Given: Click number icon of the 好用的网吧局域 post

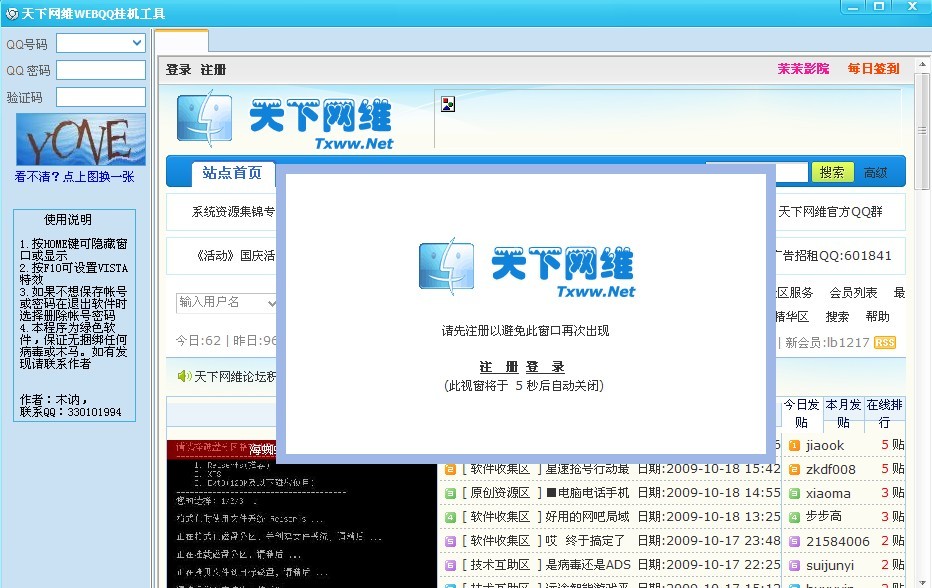Looking at the screenshot, I should (450, 517).
